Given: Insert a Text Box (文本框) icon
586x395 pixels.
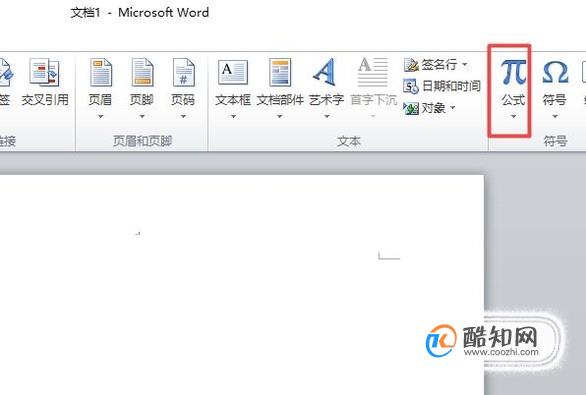Looking at the screenshot, I should 233,72.
